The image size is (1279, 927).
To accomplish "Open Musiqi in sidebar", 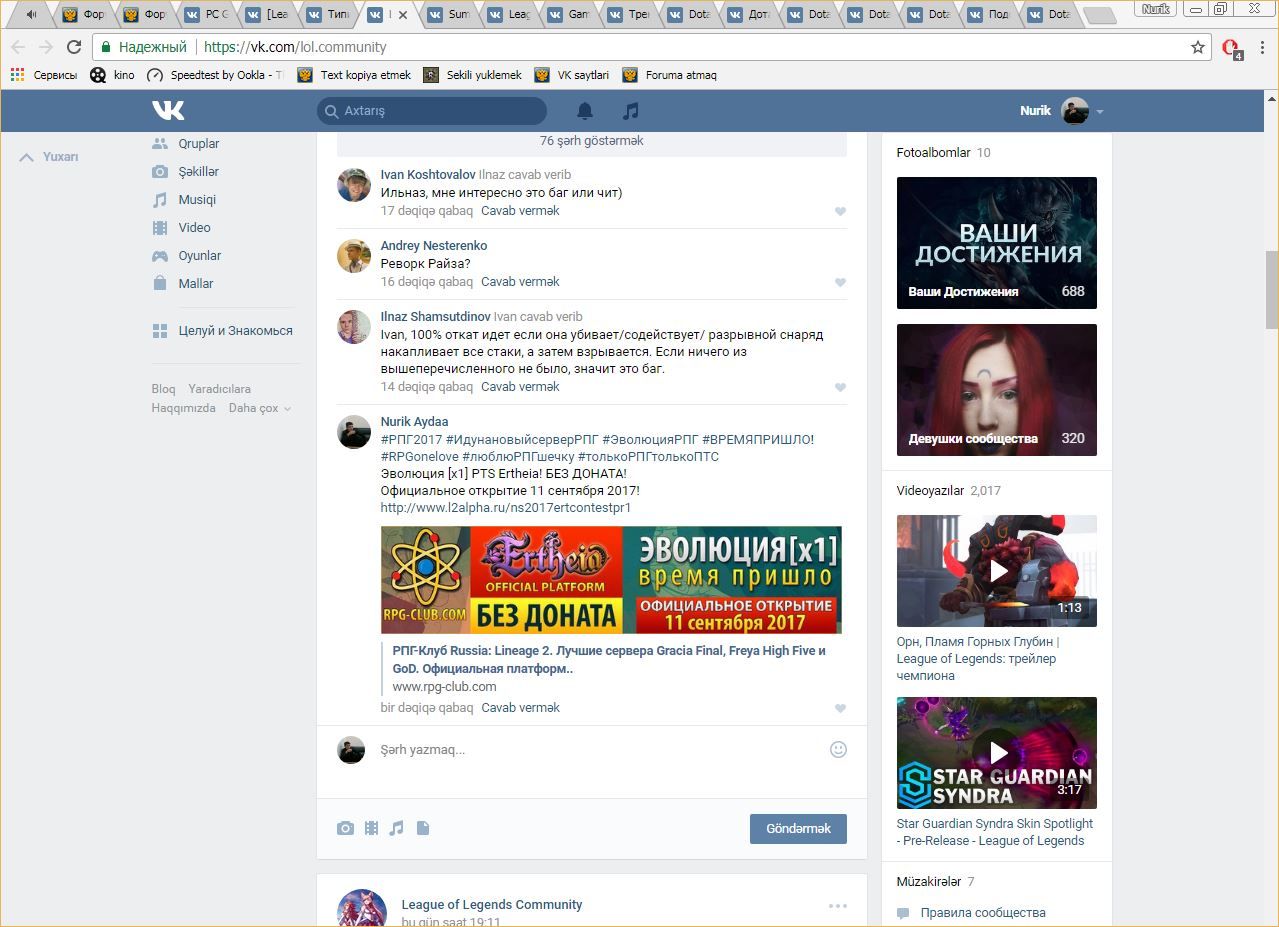I will 197,200.
